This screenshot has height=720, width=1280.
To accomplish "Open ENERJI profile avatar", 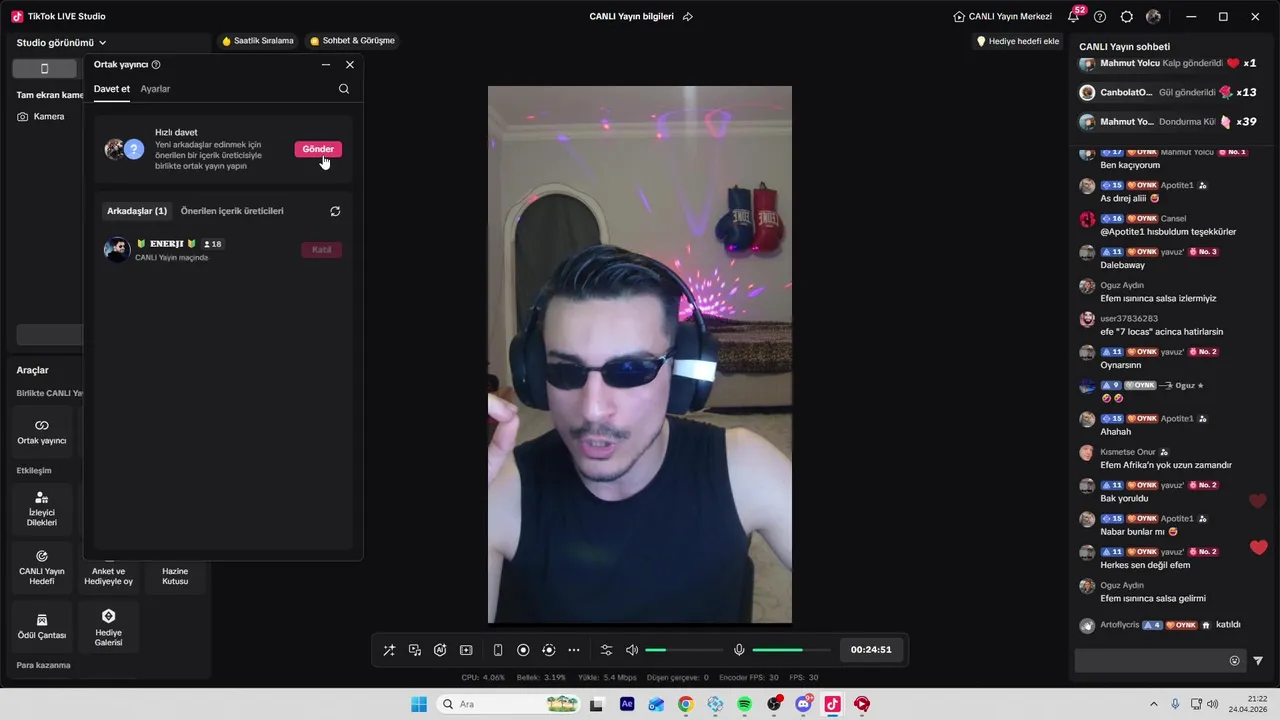I will (117, 250).
